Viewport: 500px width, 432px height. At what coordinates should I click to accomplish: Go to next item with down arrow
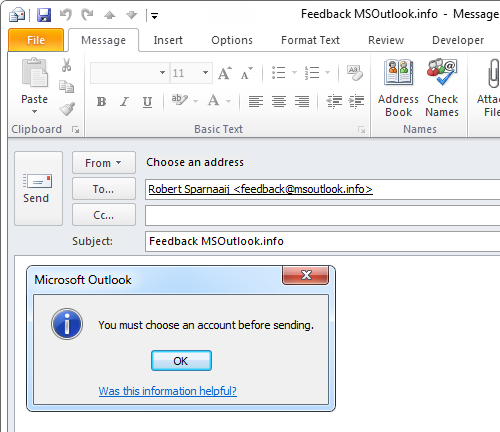pos(132,15)
